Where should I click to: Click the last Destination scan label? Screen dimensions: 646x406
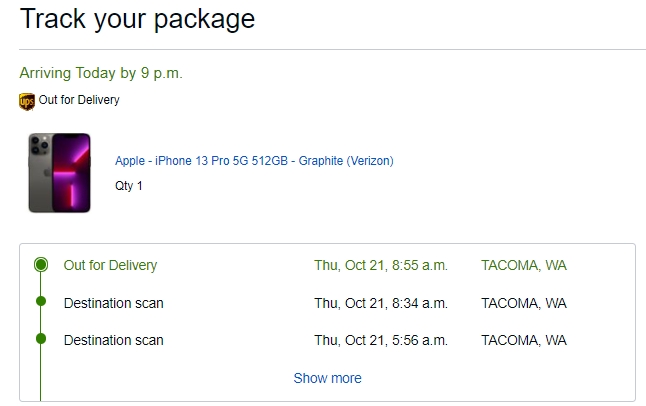pos(114,340)
